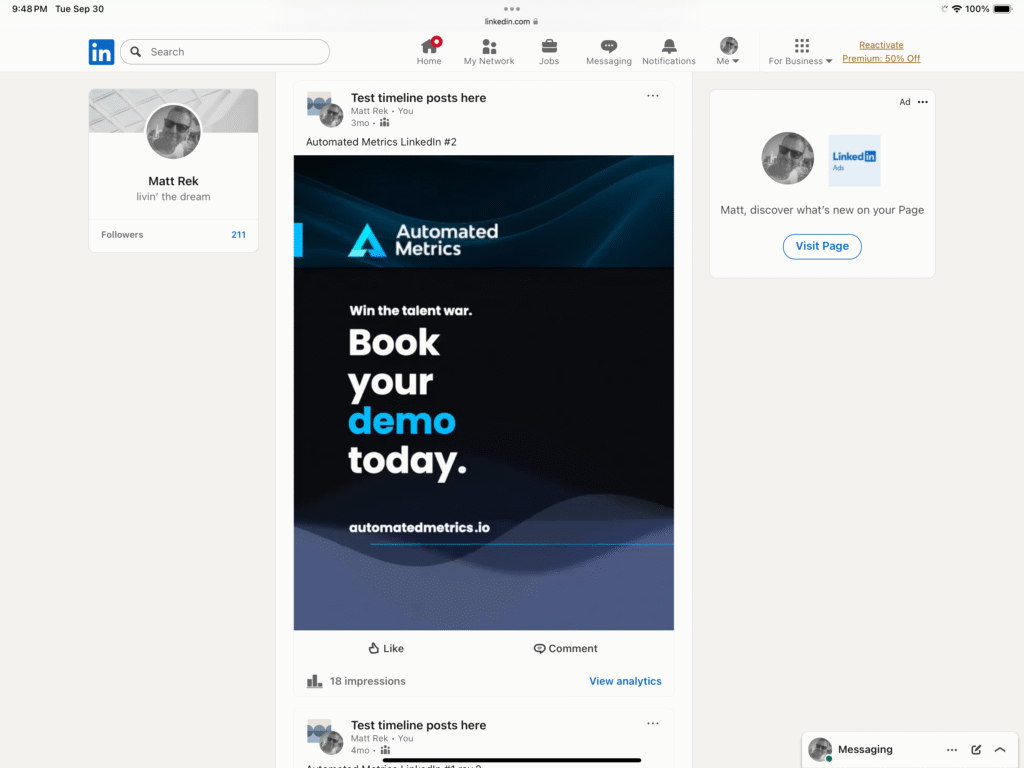The width and height of the screenshot is (1024, 768).
Task: Open Notifications in the nav bar
Action: coord(669,52)
